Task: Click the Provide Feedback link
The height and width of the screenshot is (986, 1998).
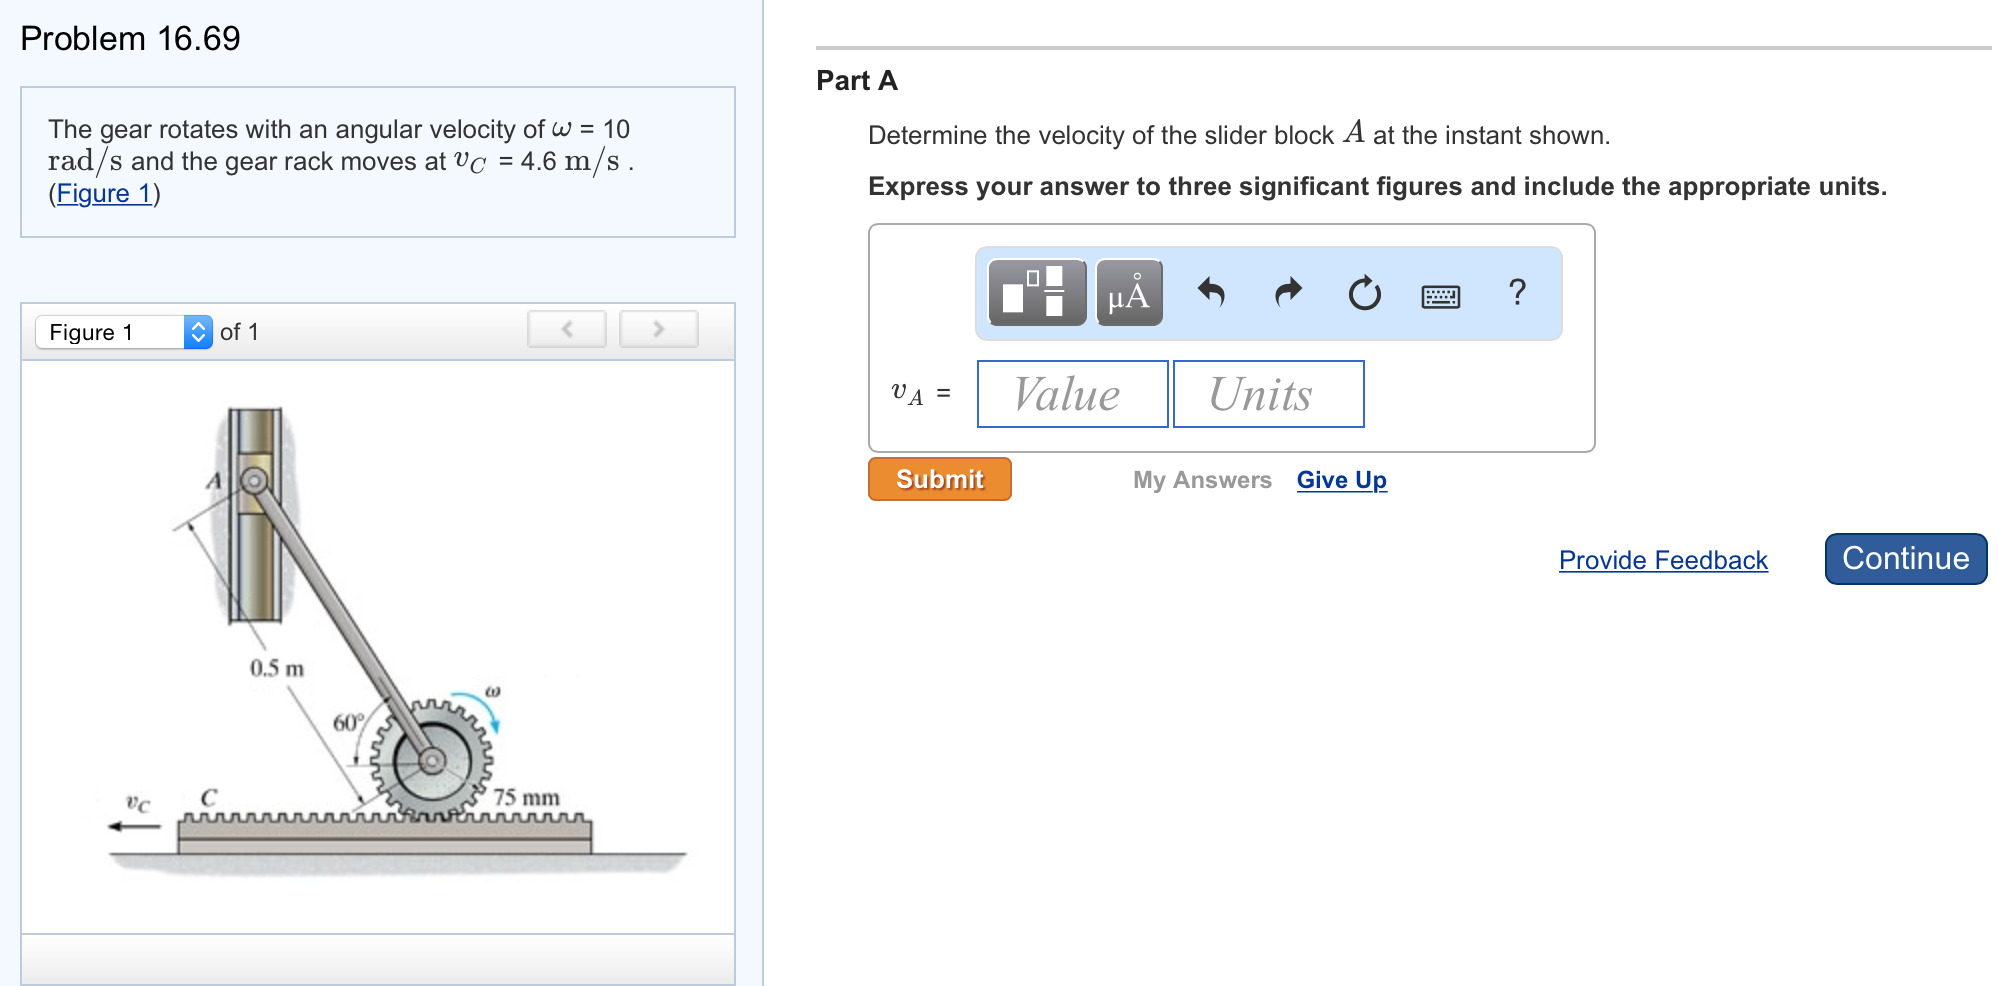Action: [1661, 560]
